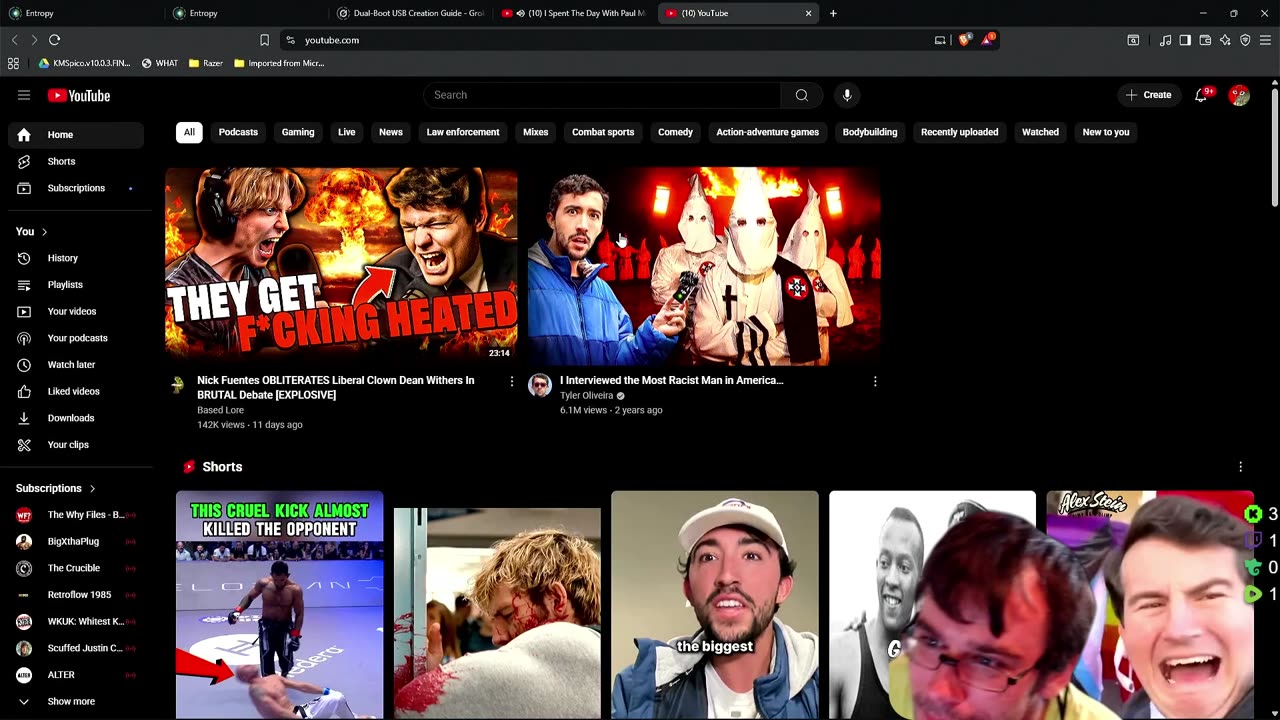This screenshot has width=1280, height=720.
Task: Open the Based Lore channel link
Action: click(220, 410)
